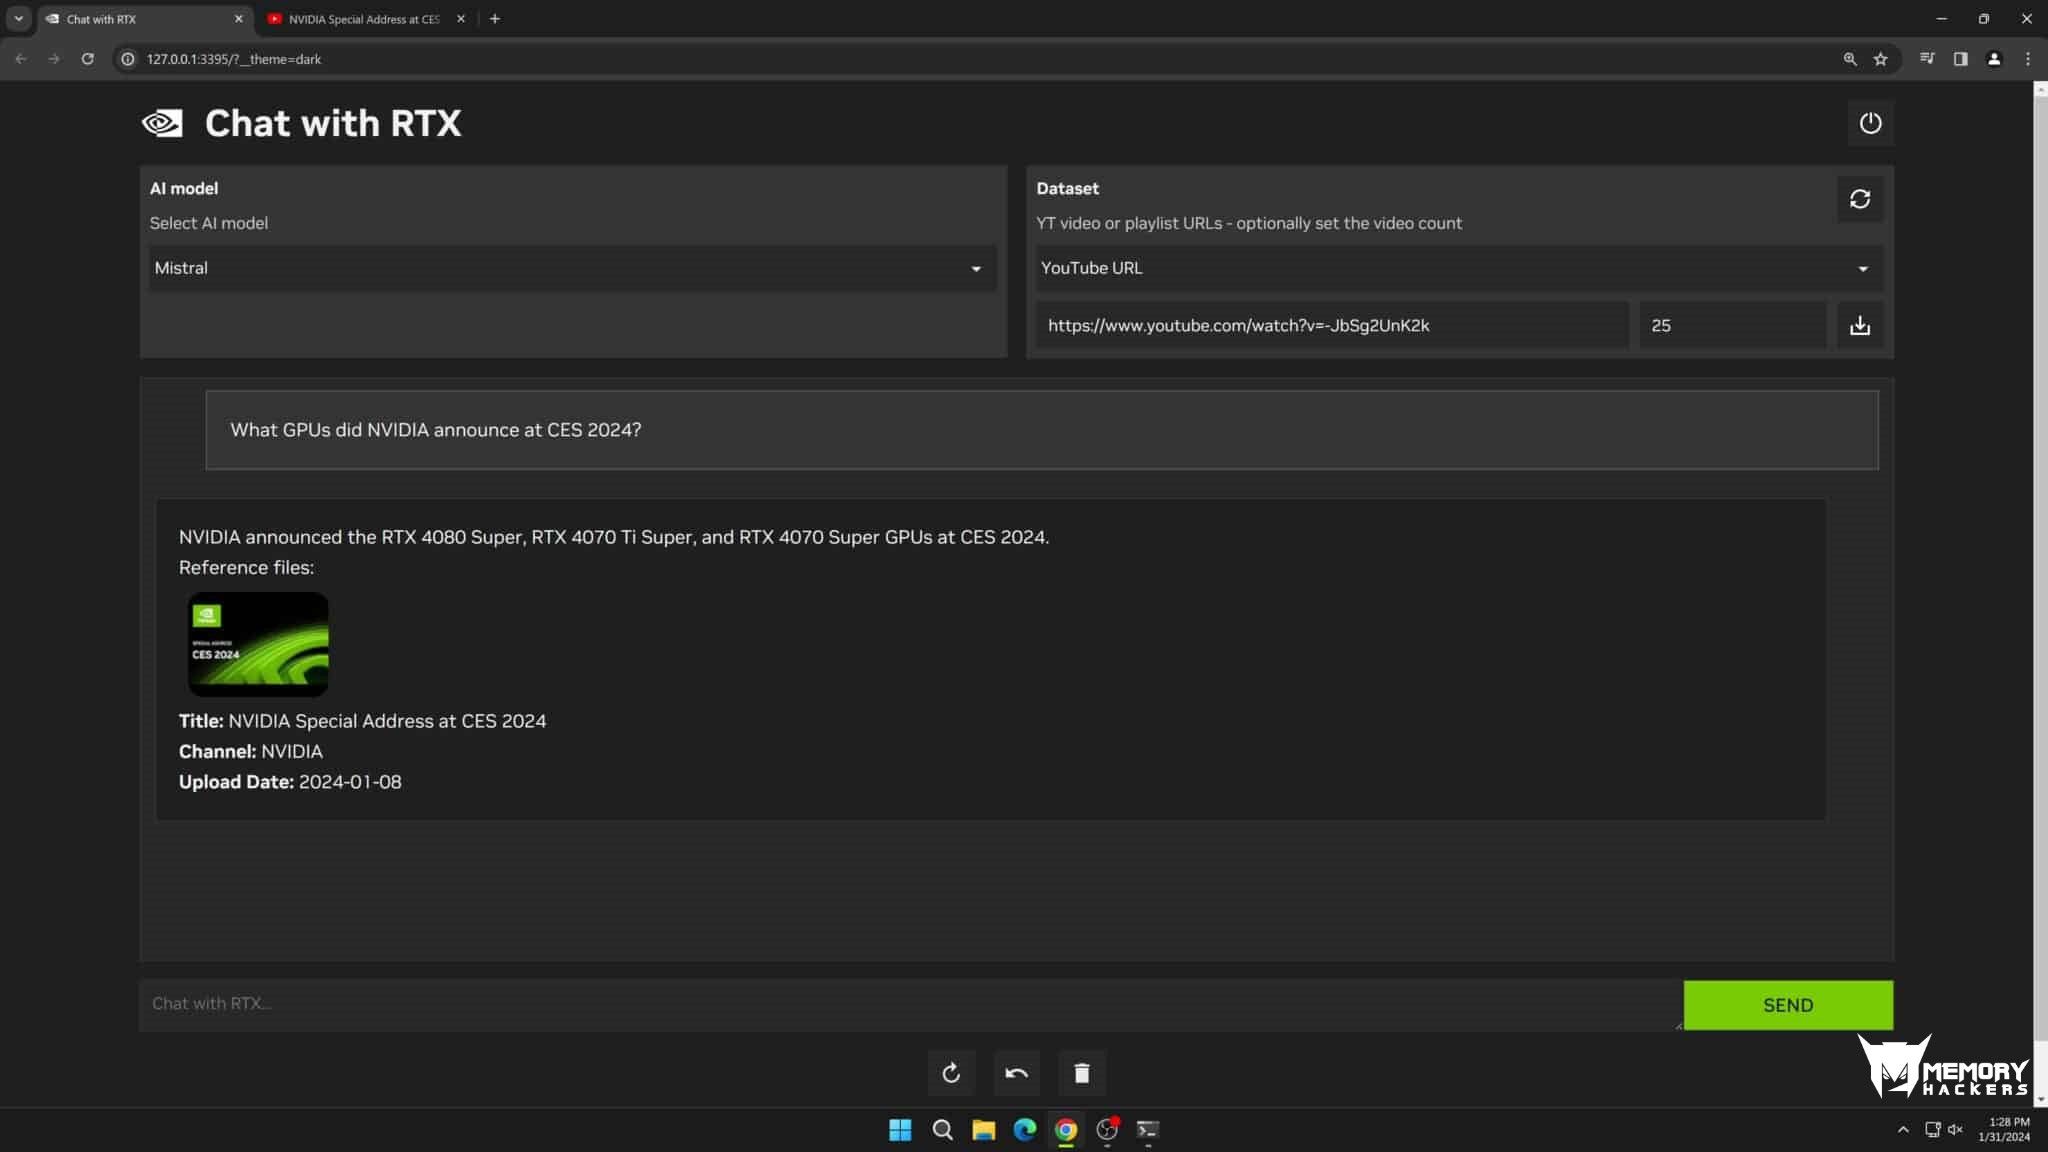Click the power shutdown icon in Chat with RTX

pyautogui.click(x=1870, y=123)
